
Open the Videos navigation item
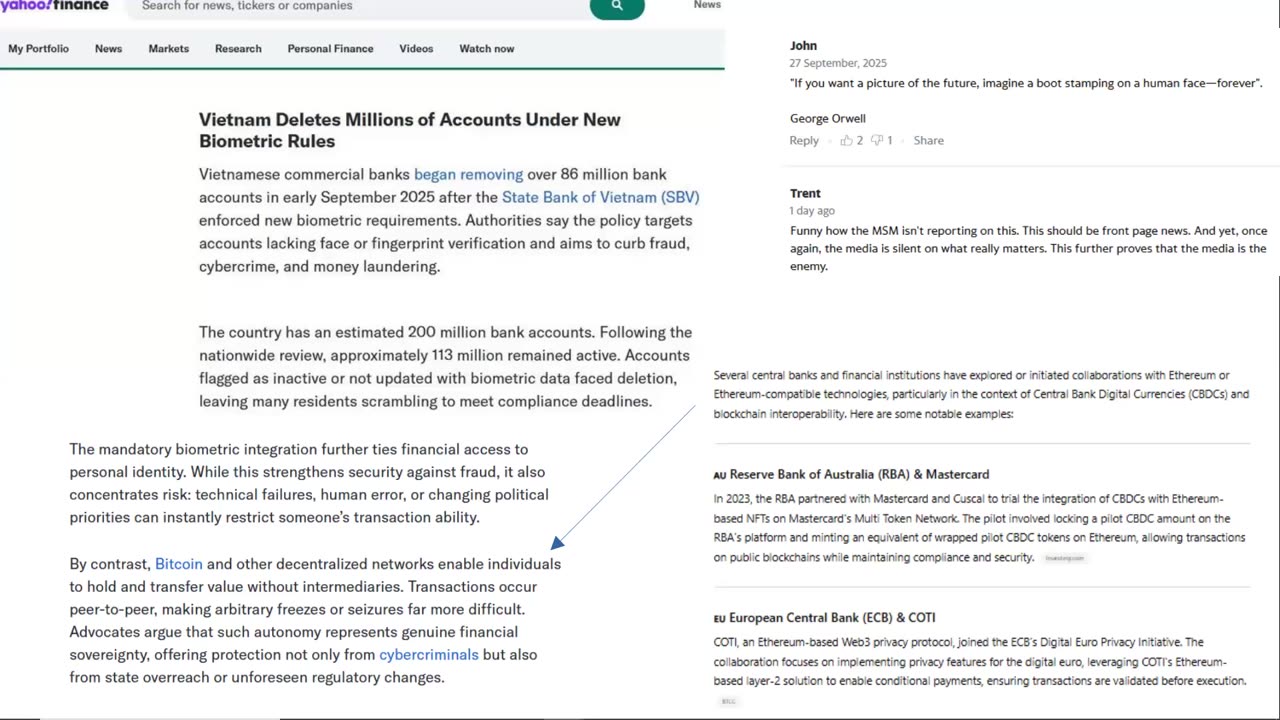[x=416, y=48]
